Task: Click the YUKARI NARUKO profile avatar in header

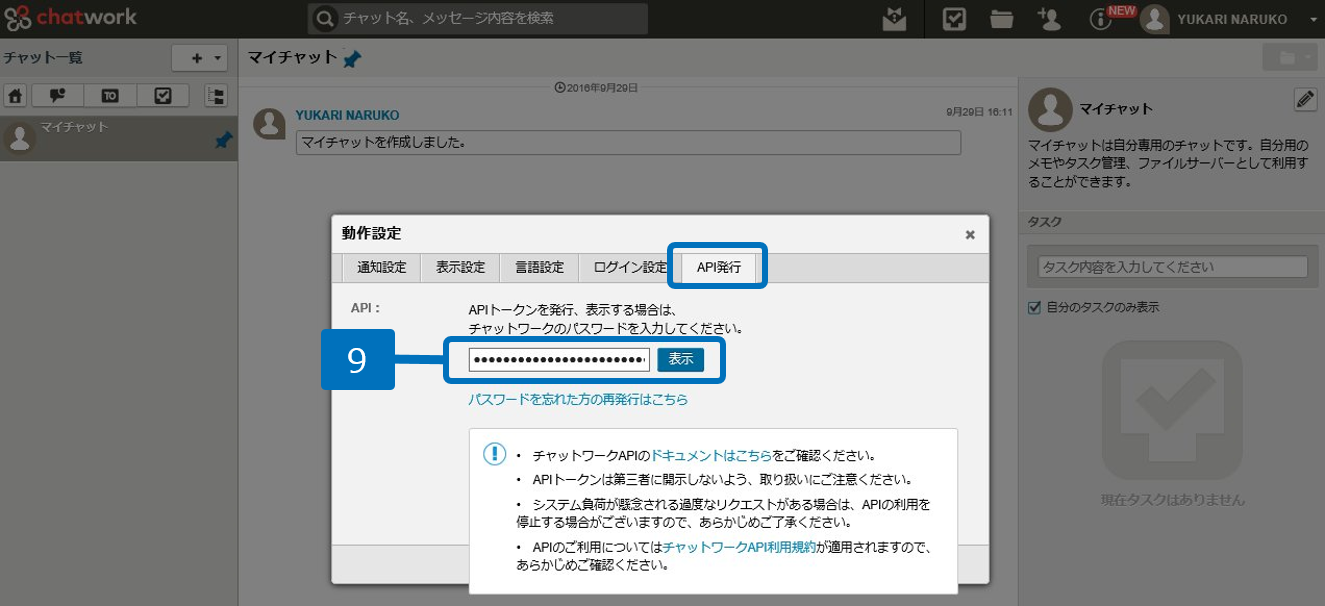Action: [1155, 19]
